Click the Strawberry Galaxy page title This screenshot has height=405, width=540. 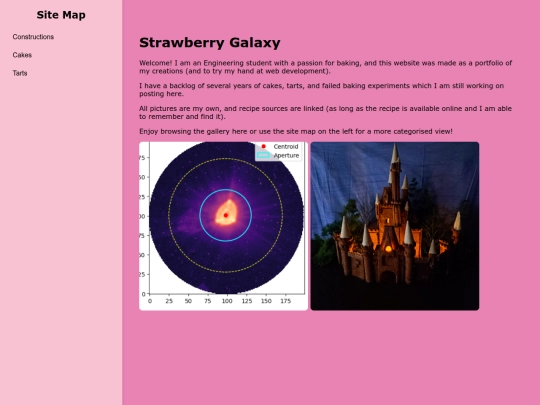(210, 43)
